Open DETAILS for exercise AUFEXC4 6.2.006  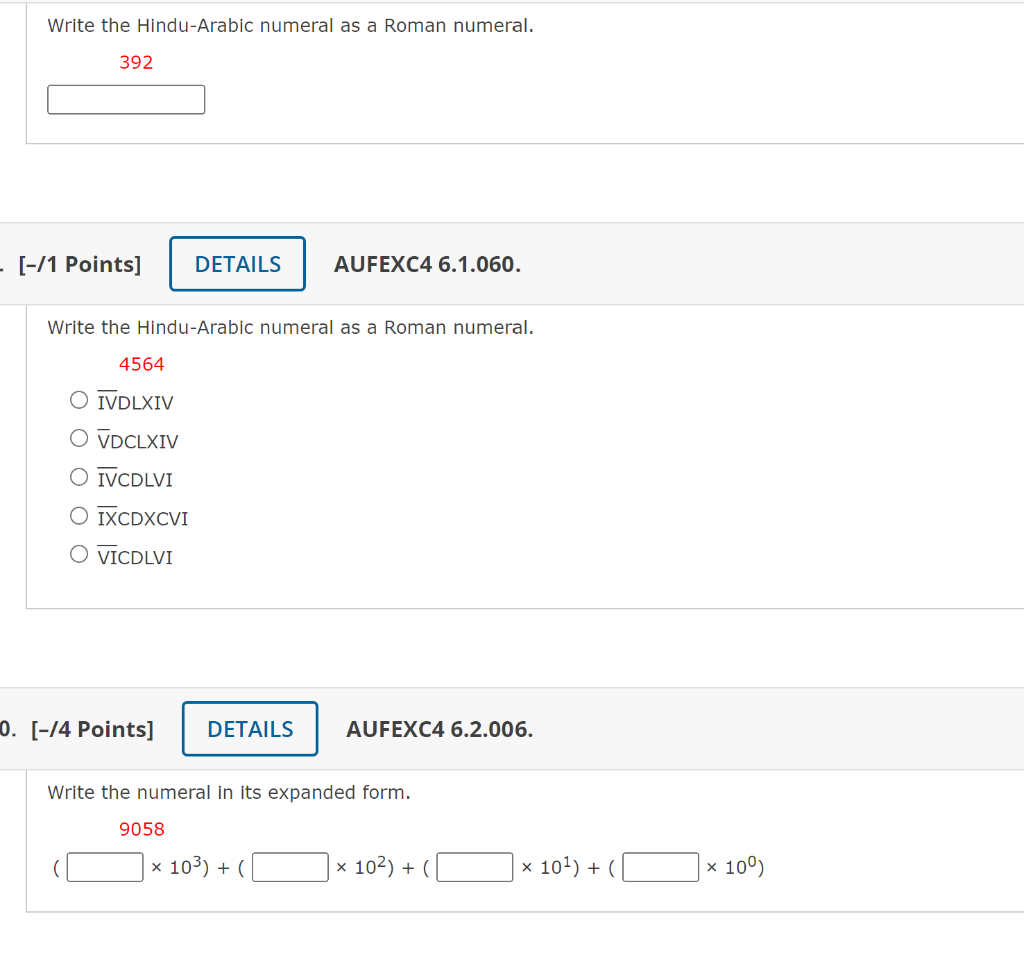click(x=250, y=728)
